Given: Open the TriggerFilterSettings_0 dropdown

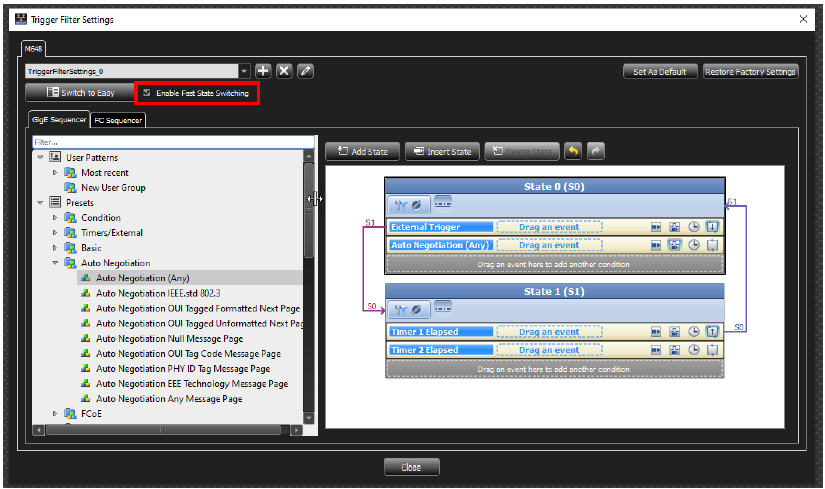Looking at the screenshot, I should point(245,71).
